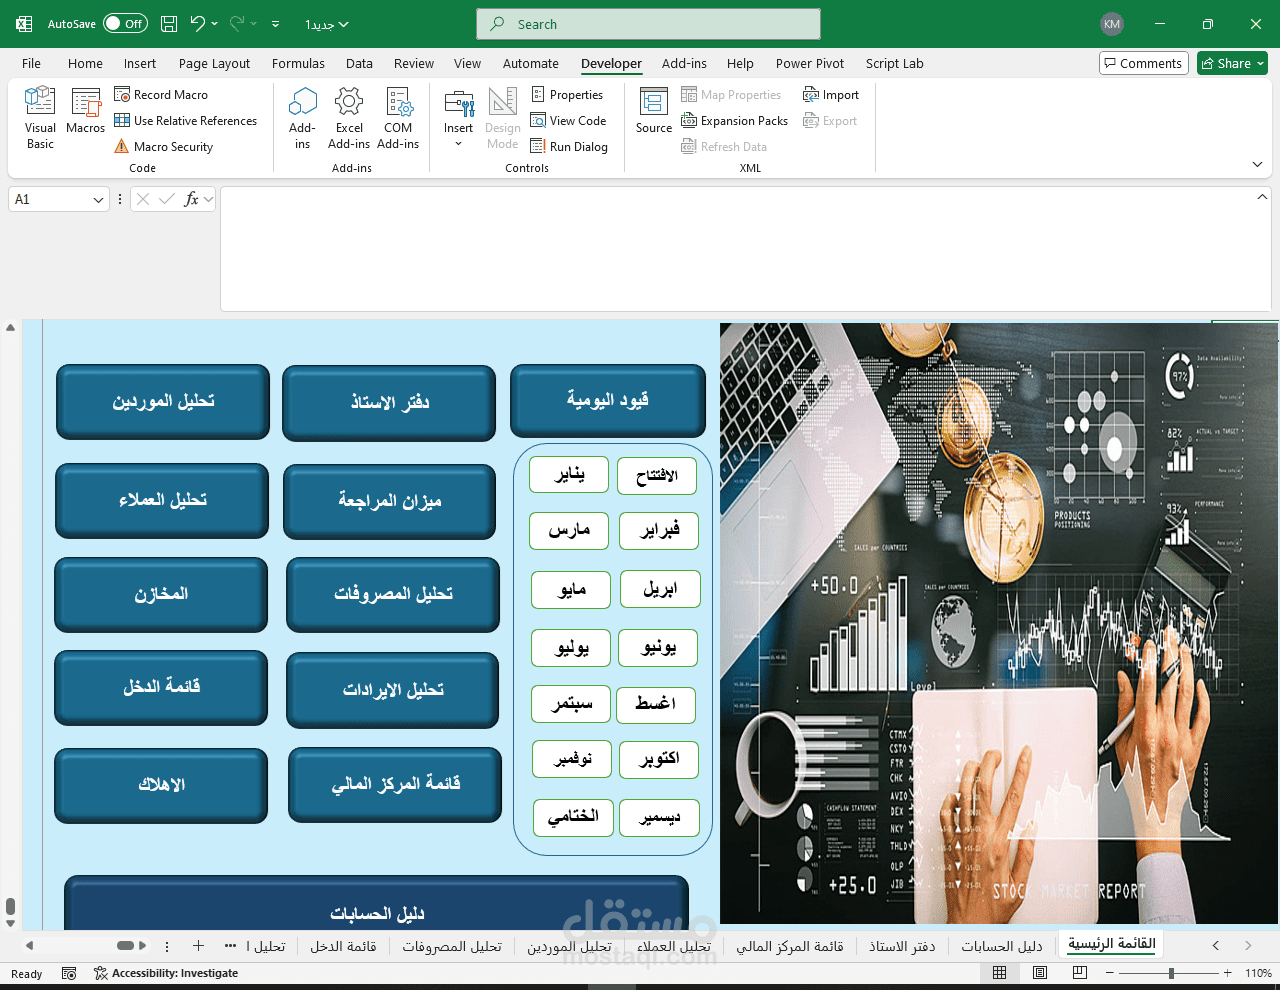Open COM Add-ins dialog
The height and width of the screenshot is (990, 1280).
click(398, 118)
